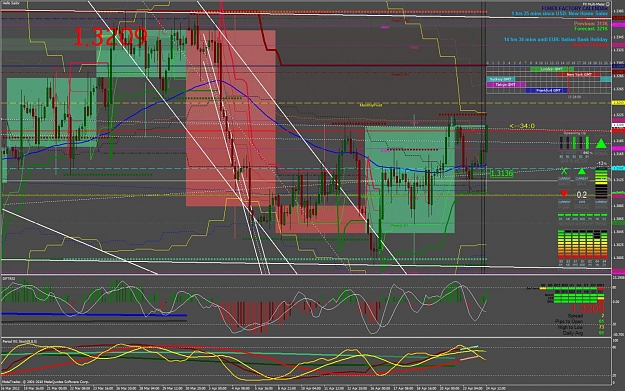Click the EUR Italian Bank Holiday news line
The image size is (625, 391).
(x=556, y=39)
